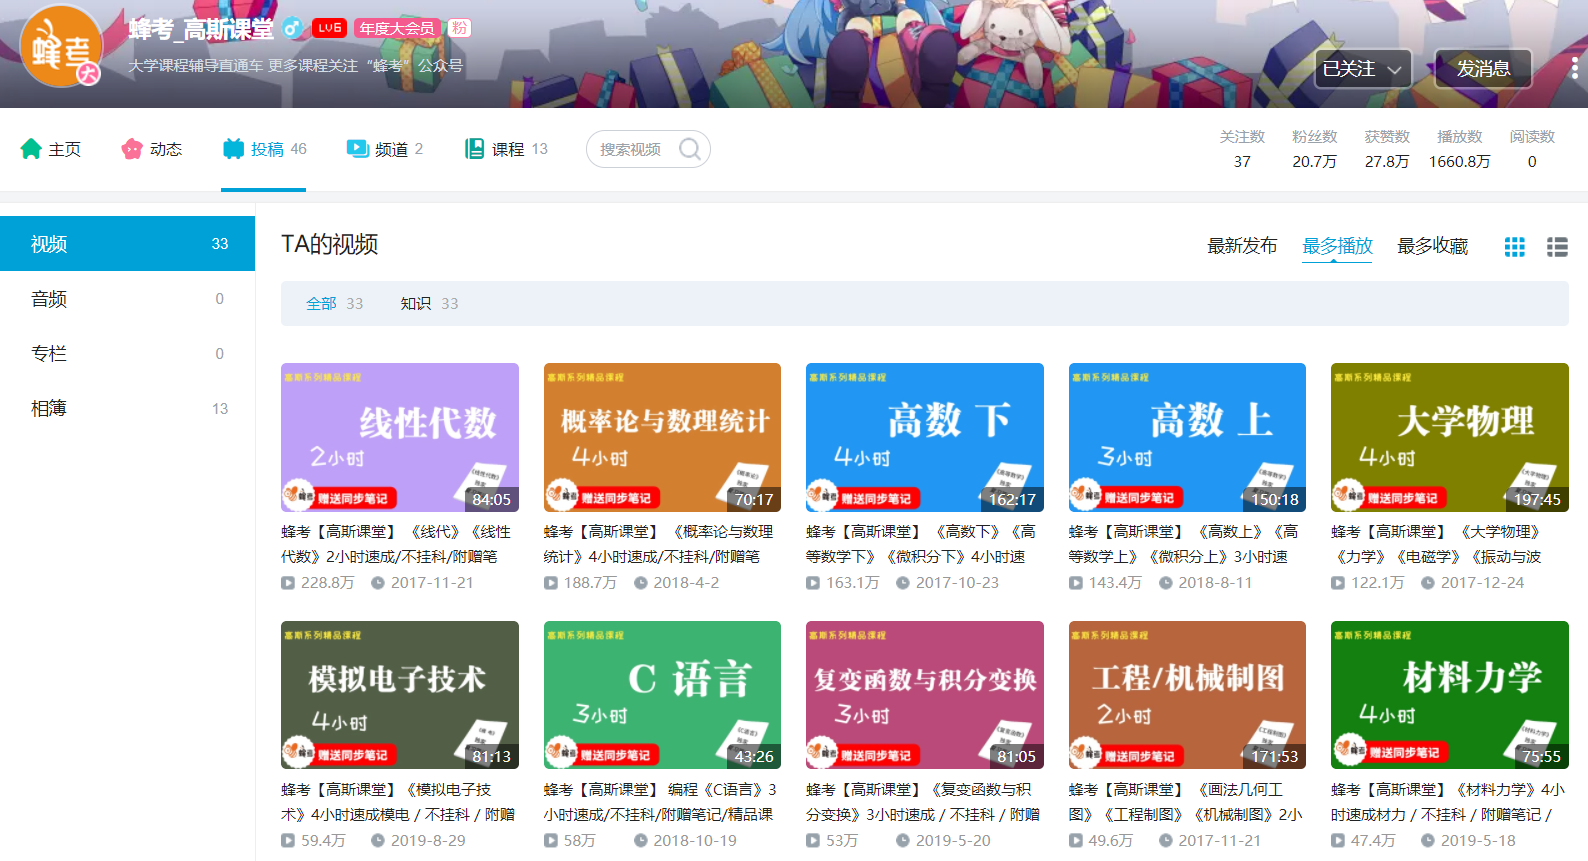
Task: Open the 动态 tab
Action: (x=152, y=149)
